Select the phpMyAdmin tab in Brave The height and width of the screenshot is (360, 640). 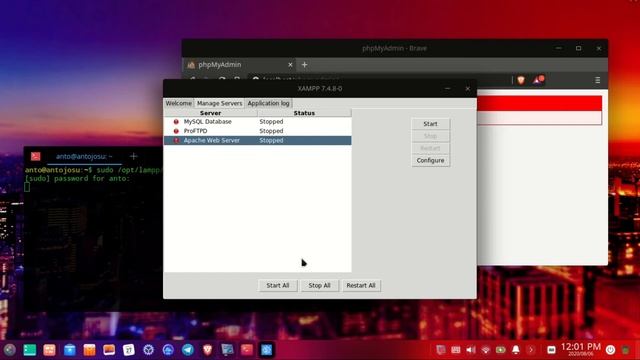pyautogui.click(x=240, y=64)
